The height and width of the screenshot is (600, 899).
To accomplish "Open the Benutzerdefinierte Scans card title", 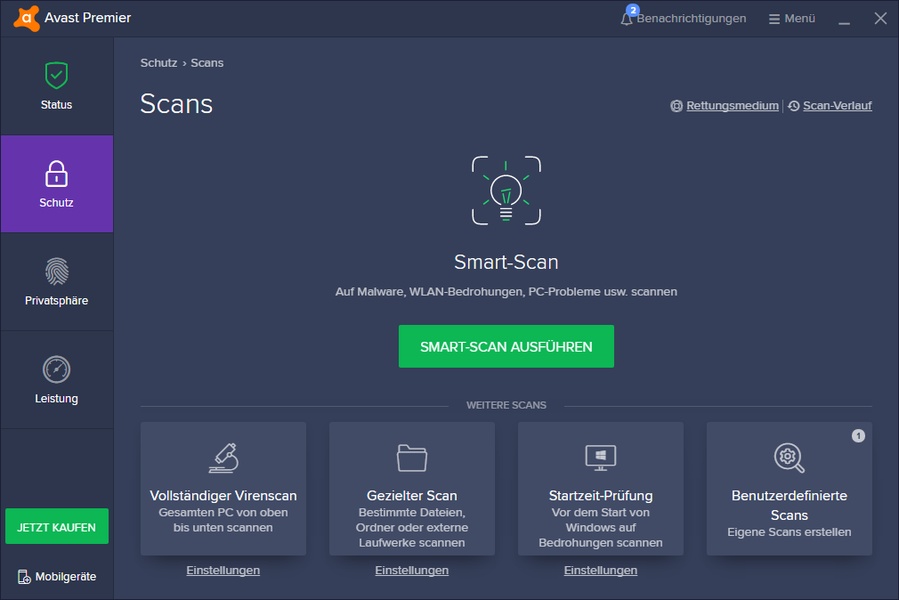I will coord(789,505).
